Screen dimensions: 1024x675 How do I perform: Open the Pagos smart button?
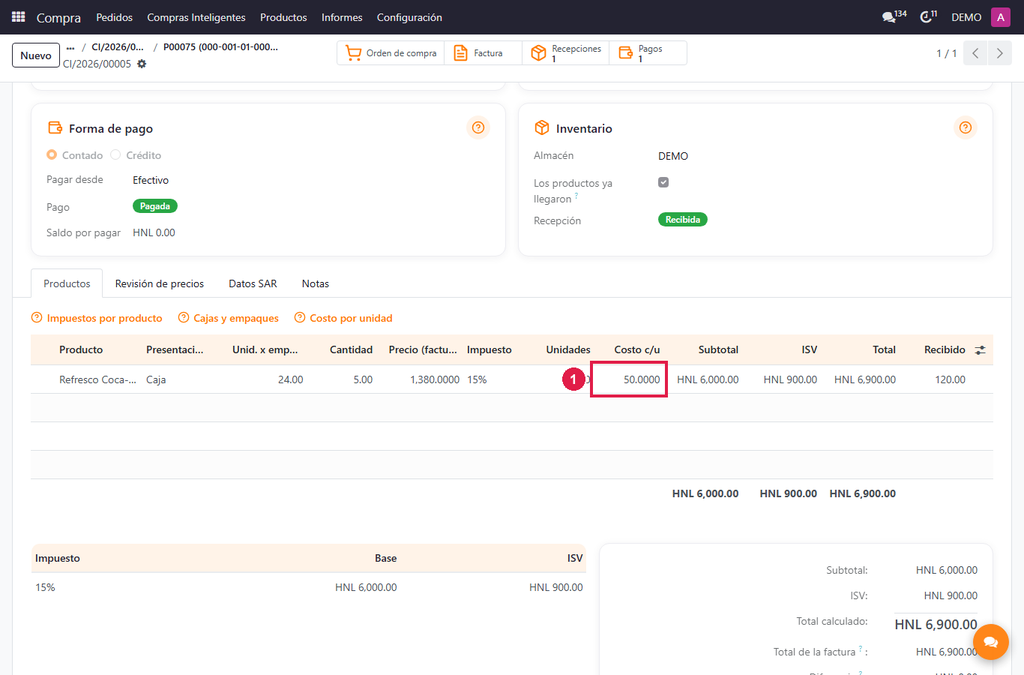click(x=648, y=53)
